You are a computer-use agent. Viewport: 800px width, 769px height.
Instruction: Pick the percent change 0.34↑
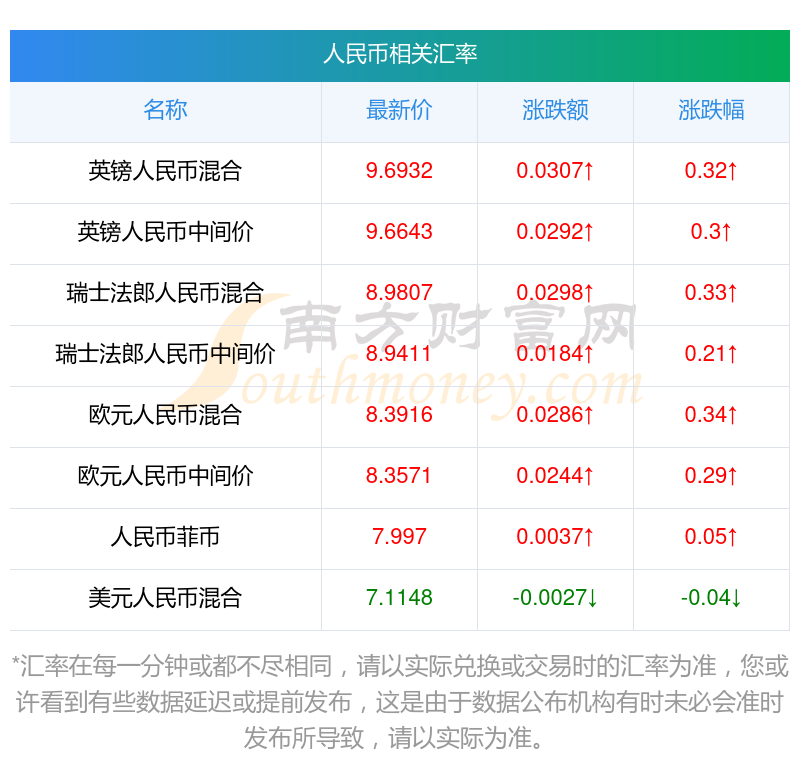point(711,415)
